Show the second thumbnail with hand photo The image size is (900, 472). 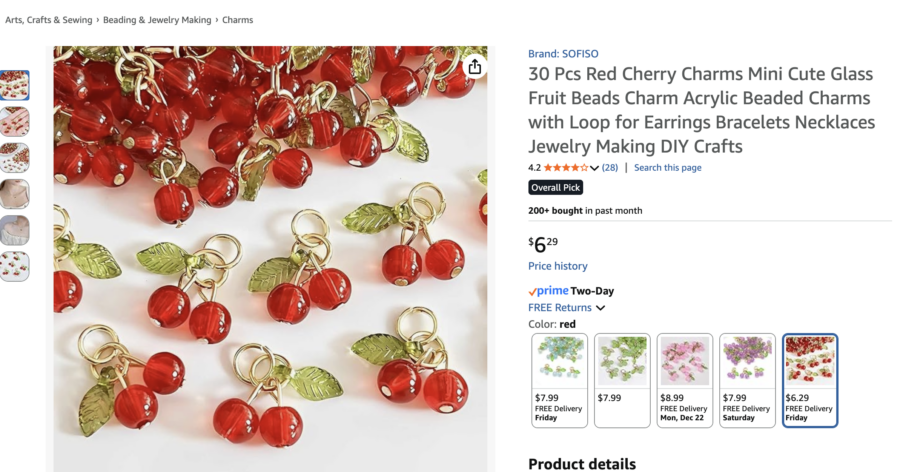(x=15, y=122)
